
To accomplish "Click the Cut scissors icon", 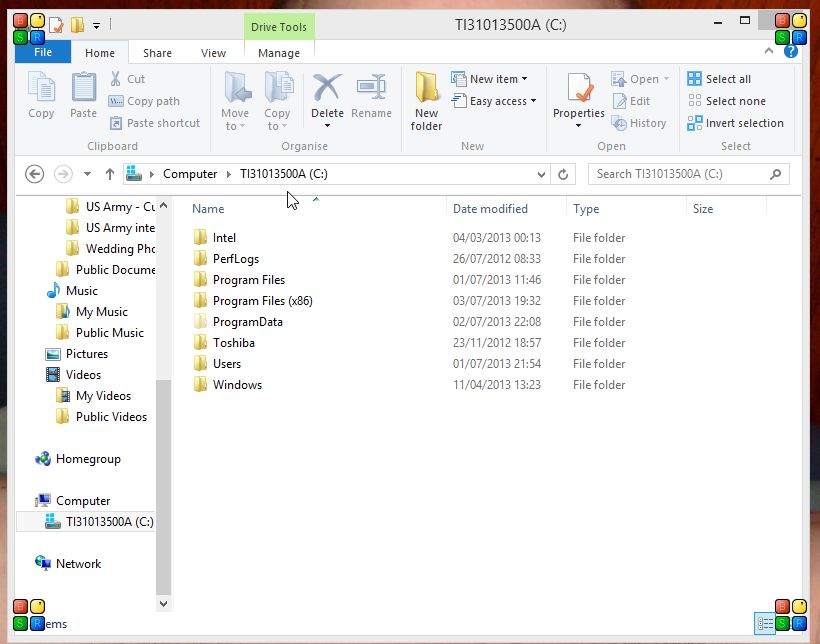I will (116, 79).
